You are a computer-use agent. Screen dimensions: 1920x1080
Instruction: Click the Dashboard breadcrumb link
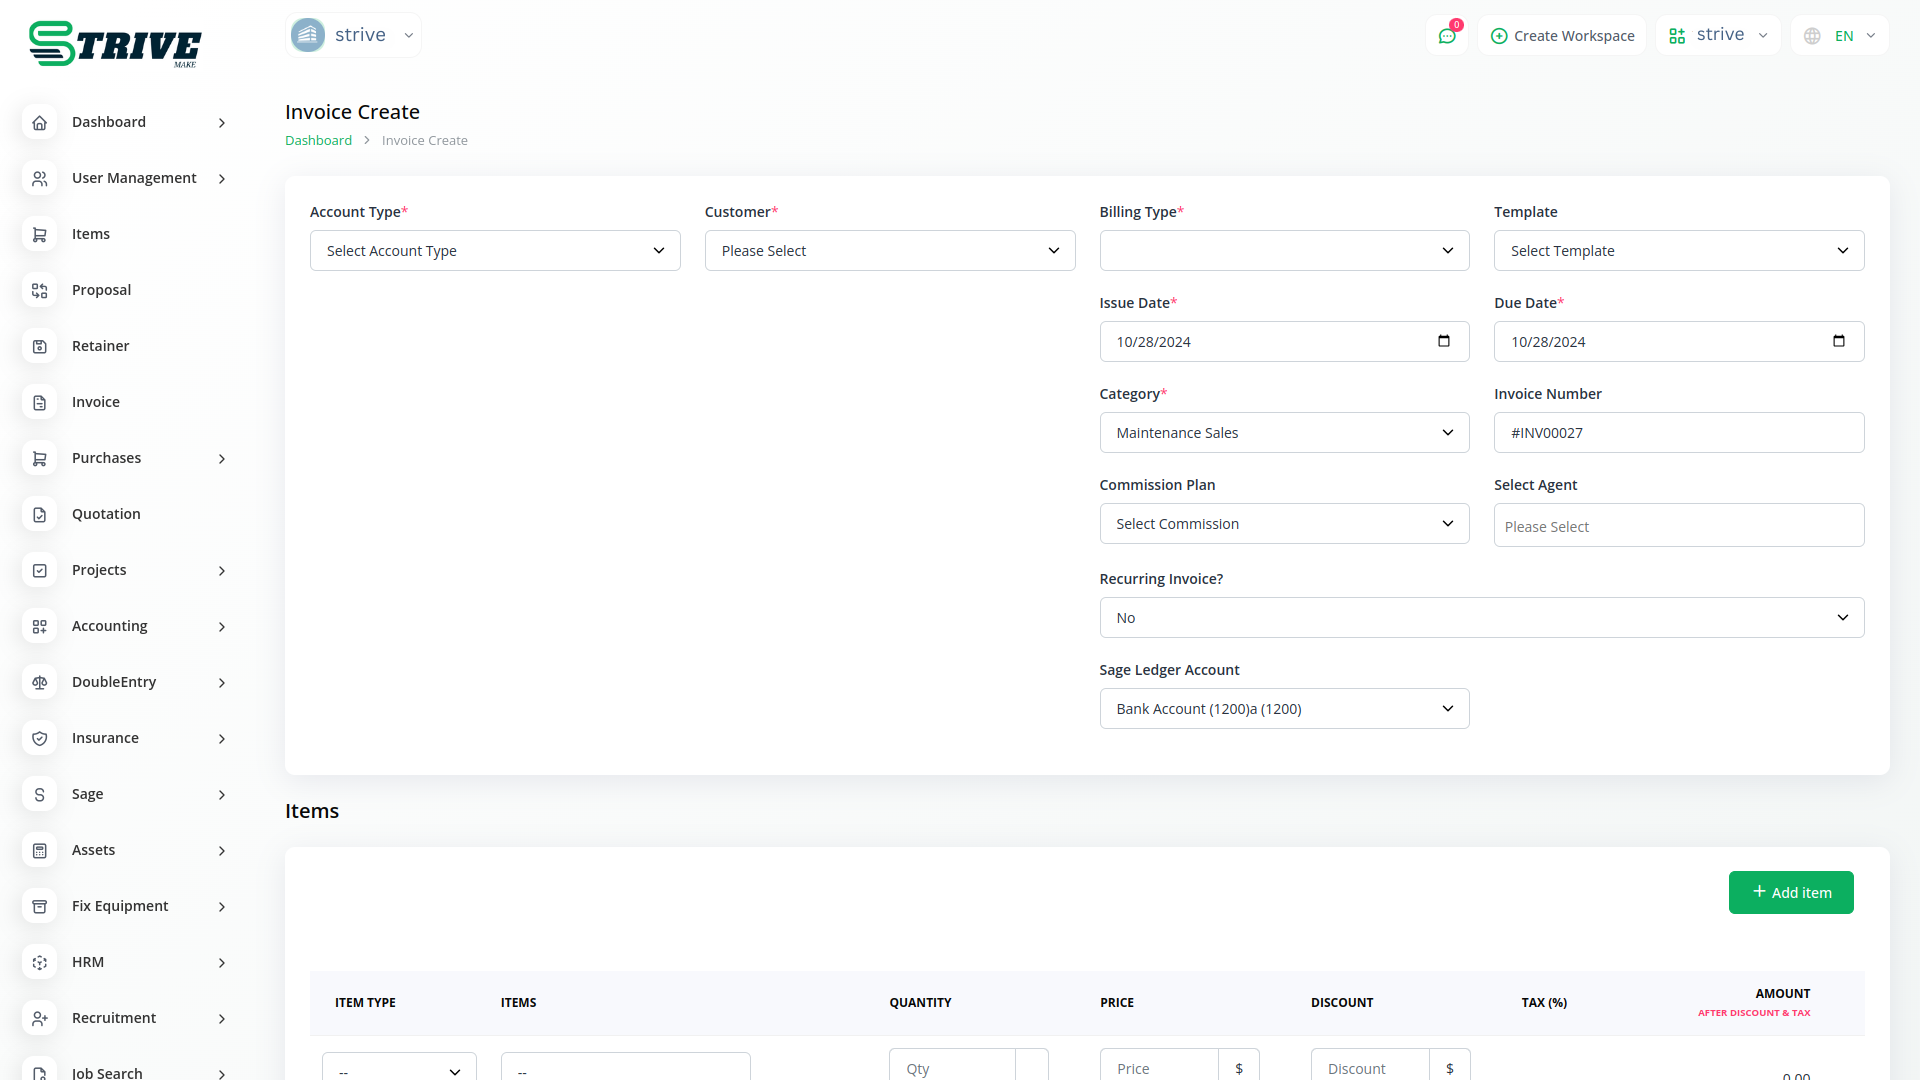318,141
